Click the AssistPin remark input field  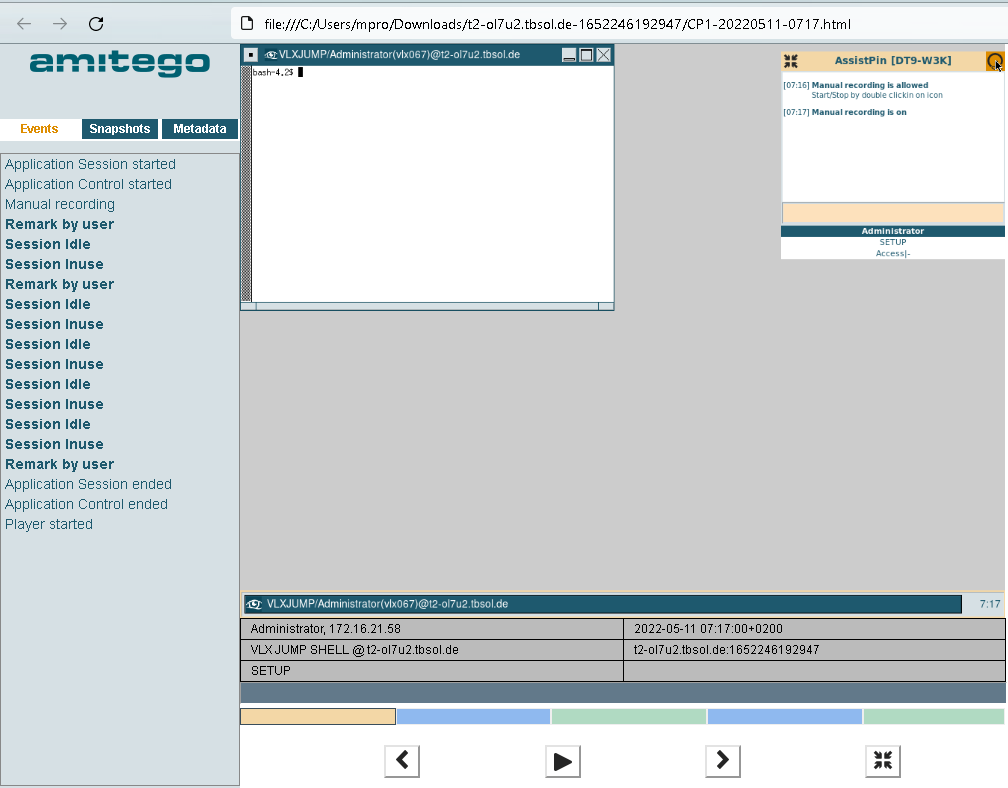click(x=892, y=213)
